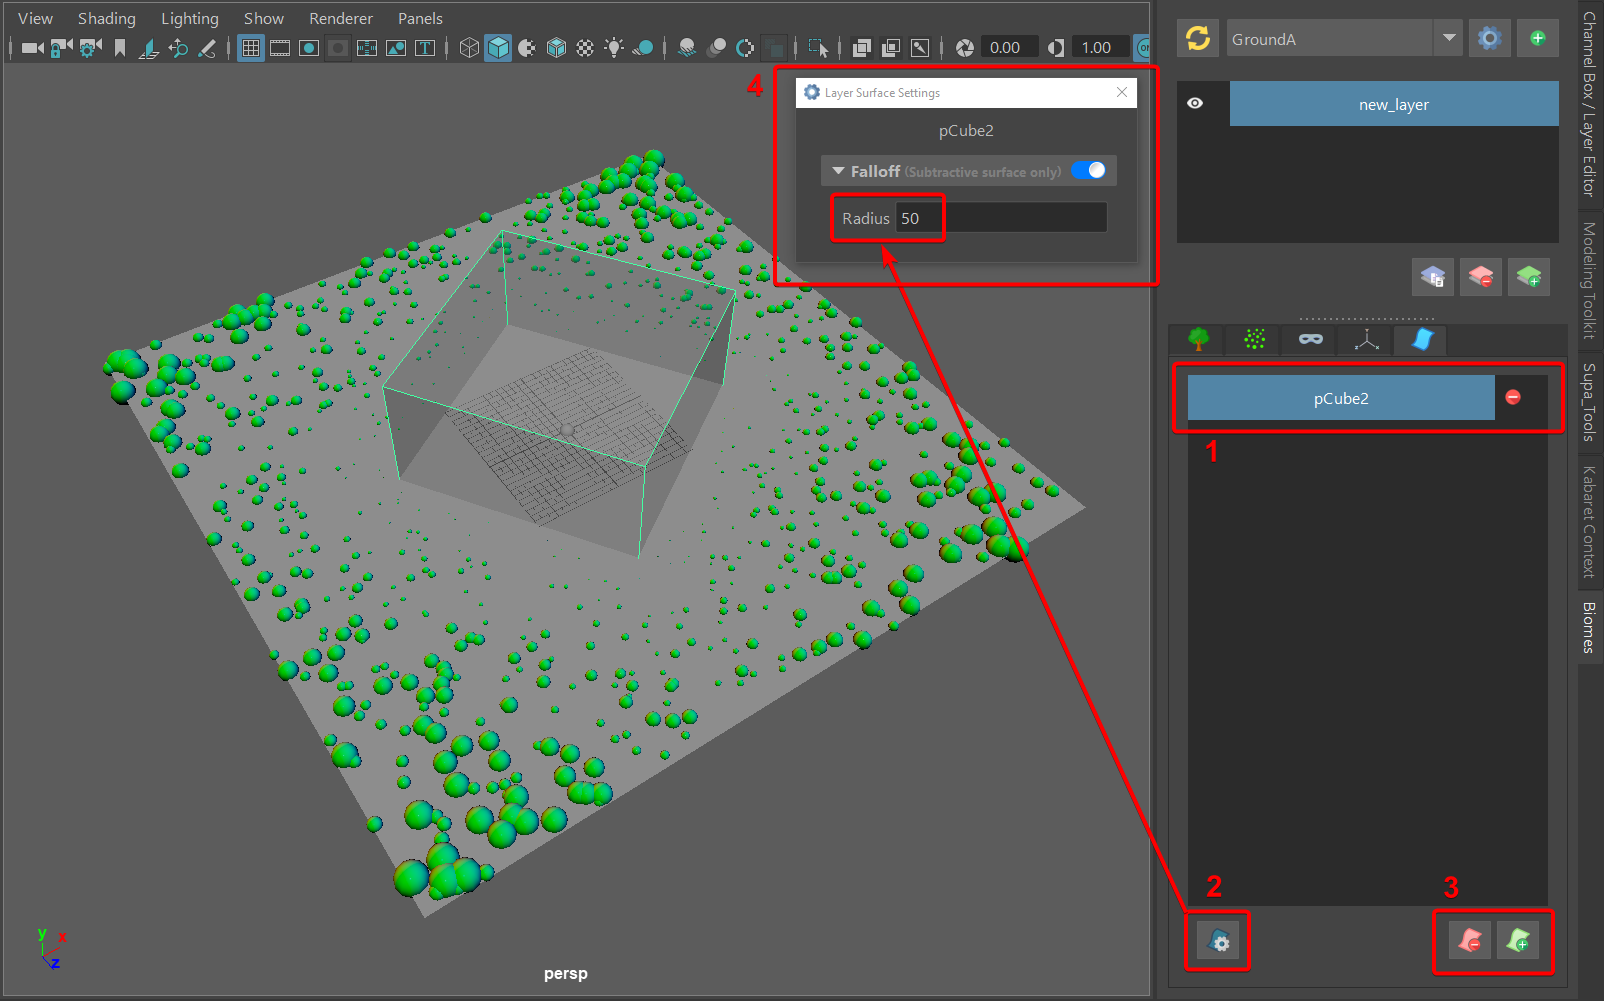This screenshot has width=1604, height=1001.
Task: Toggle Multisample Anti-aliasing icon
Action: coord(745,47)
